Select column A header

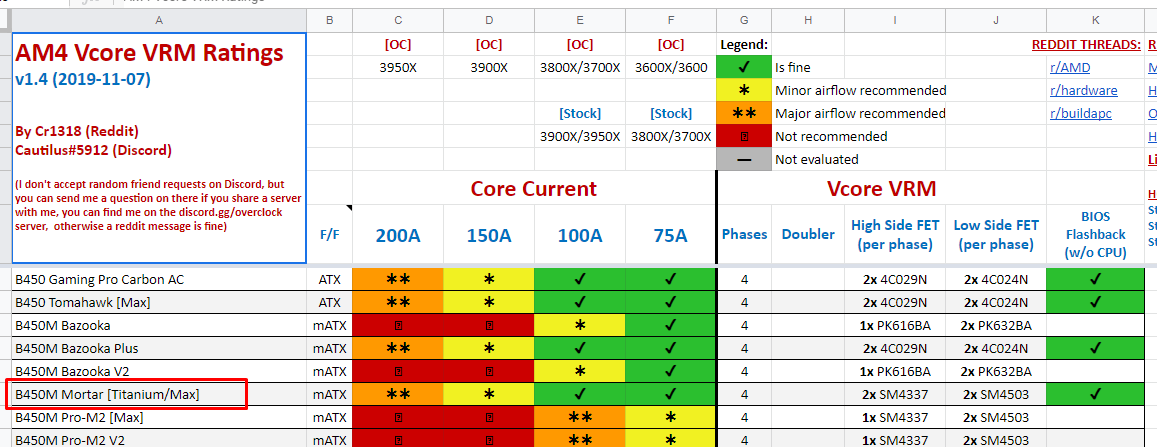(x=159, y=21)
